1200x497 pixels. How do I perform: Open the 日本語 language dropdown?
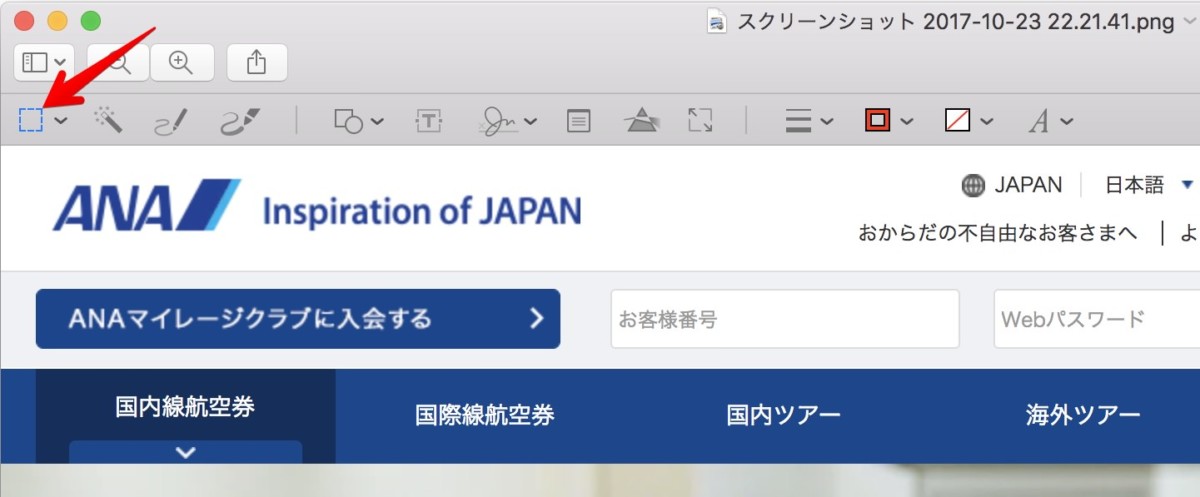point(1149,185)
